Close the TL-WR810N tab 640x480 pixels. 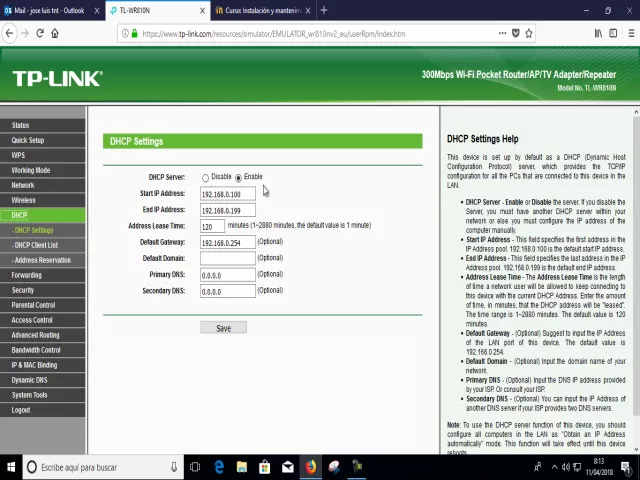point(202,11)
